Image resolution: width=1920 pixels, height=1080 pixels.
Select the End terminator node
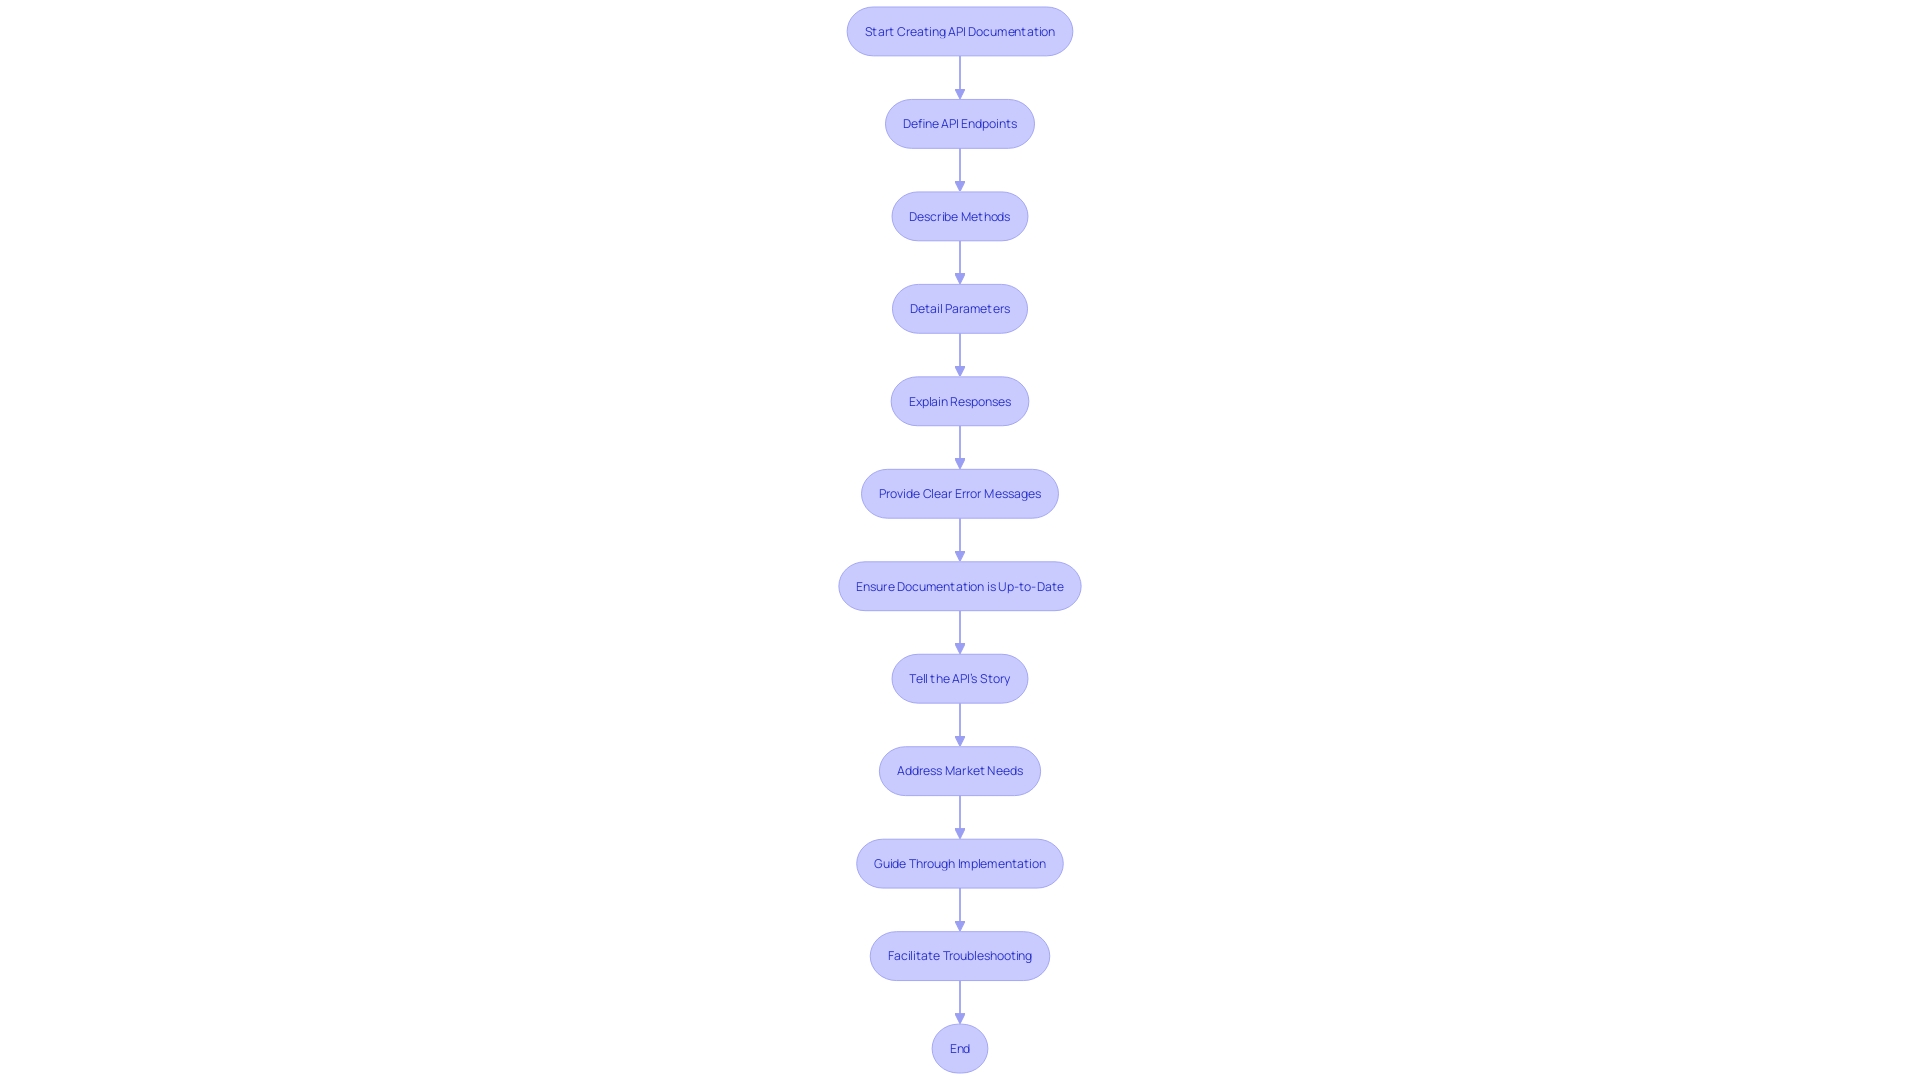coord(960,1047)
